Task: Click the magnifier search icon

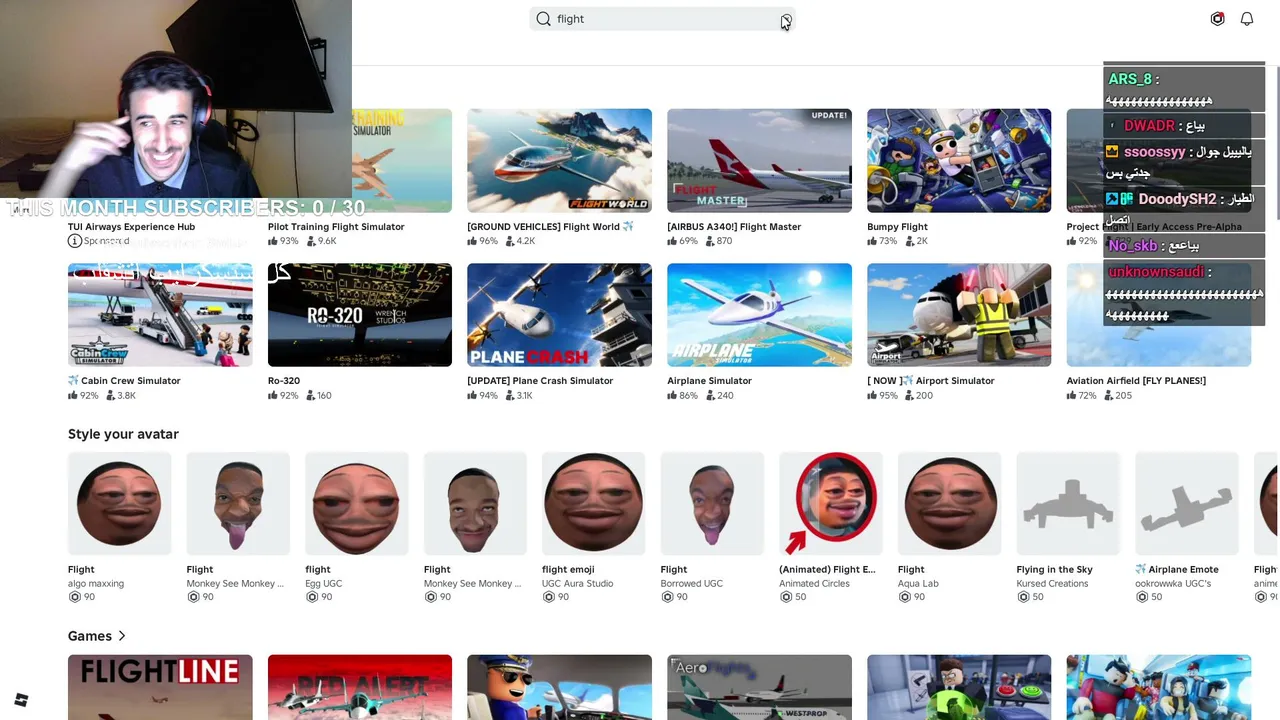Action: [x=543, y=19]
